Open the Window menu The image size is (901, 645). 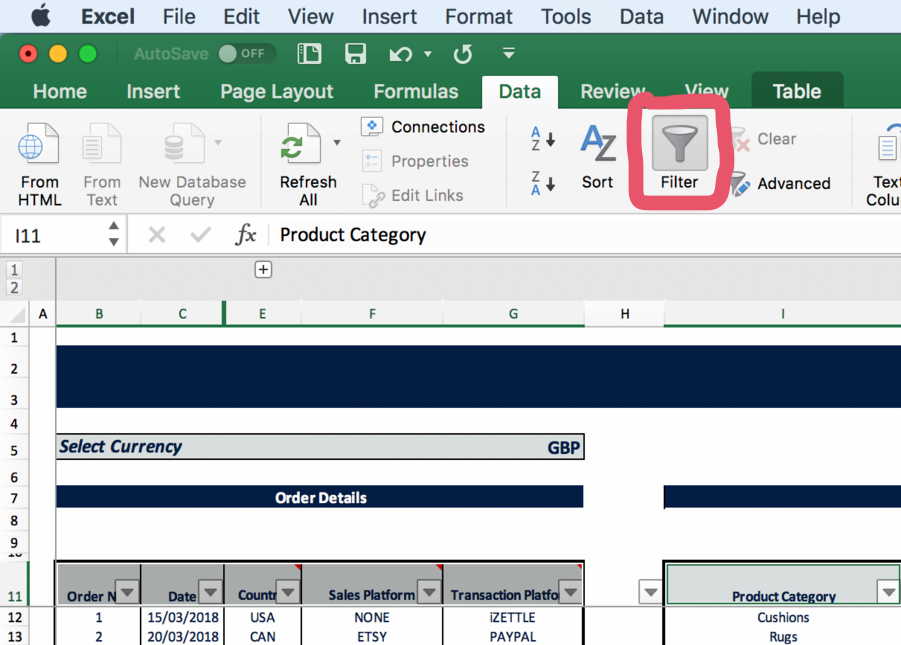[730, 16]
